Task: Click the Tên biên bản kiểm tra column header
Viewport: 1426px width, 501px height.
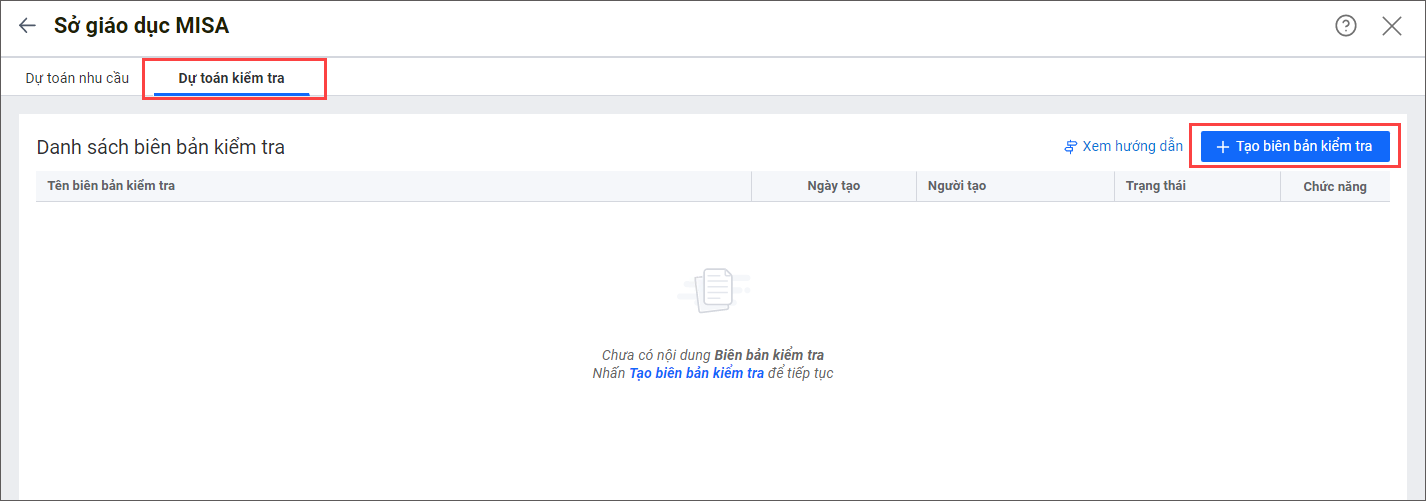Action: coord(111,186)
